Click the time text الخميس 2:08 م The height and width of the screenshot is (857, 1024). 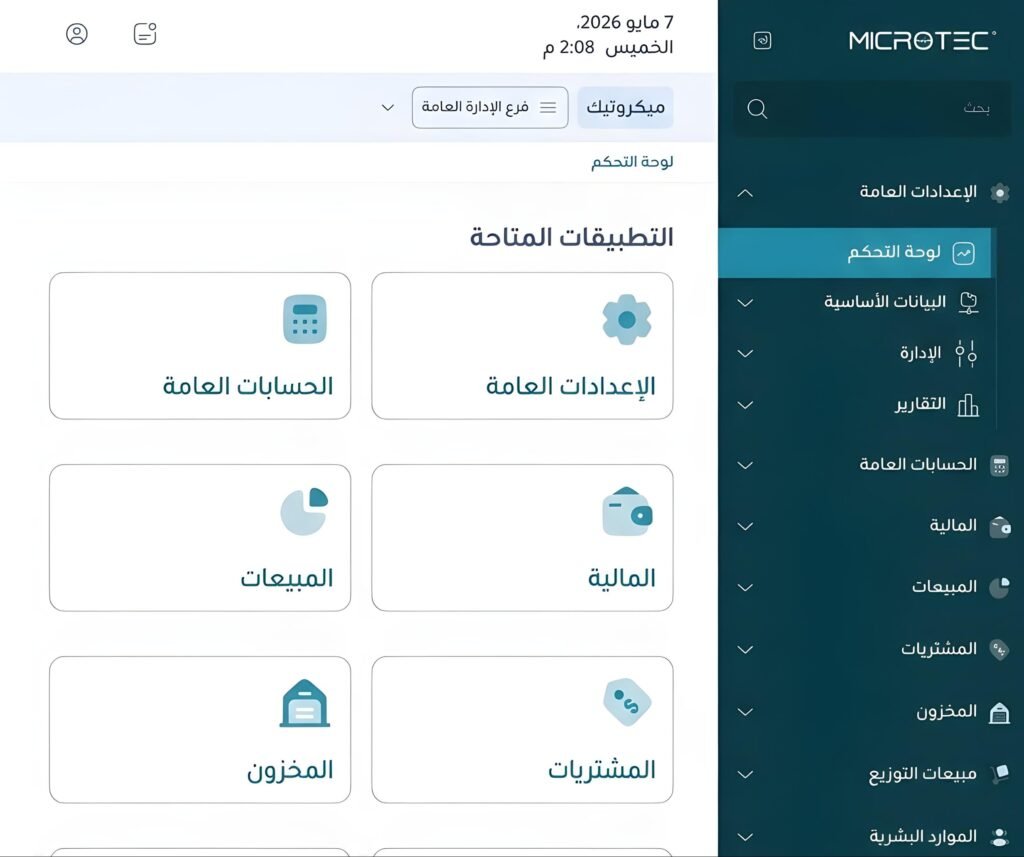[x=608, y=47]
